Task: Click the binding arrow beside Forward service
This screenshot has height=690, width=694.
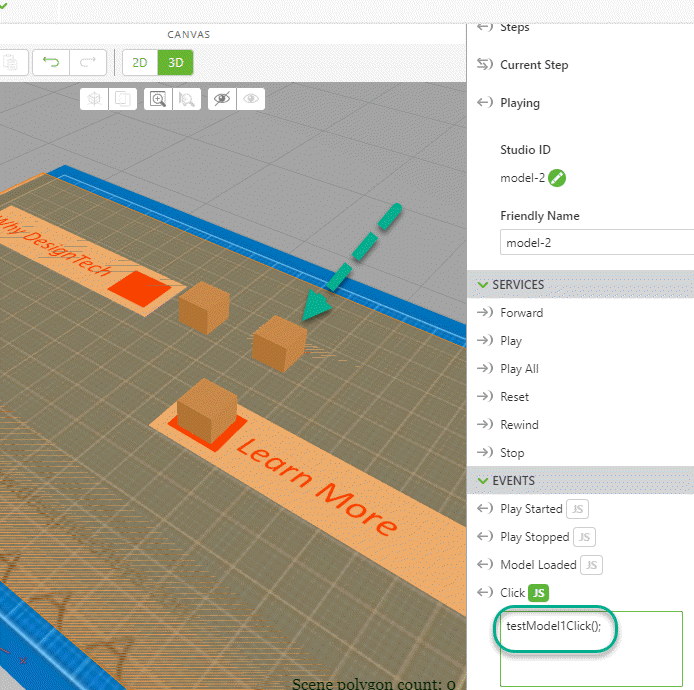Action: pos(485,313)
